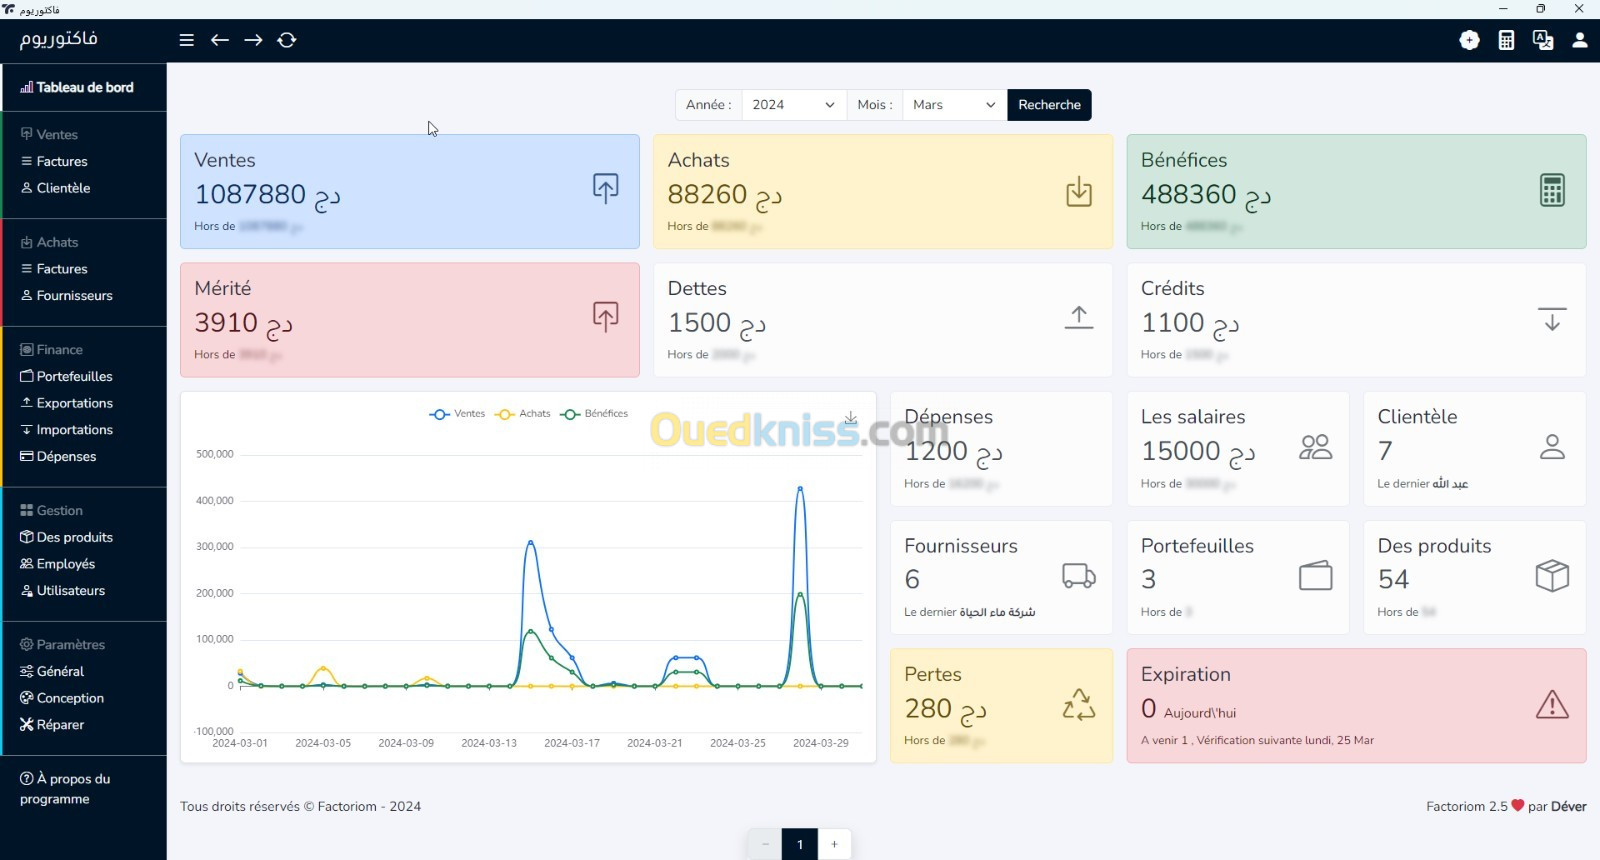
Task: Toggle the Ventes series in the chart legend
Action: point(457,414)
